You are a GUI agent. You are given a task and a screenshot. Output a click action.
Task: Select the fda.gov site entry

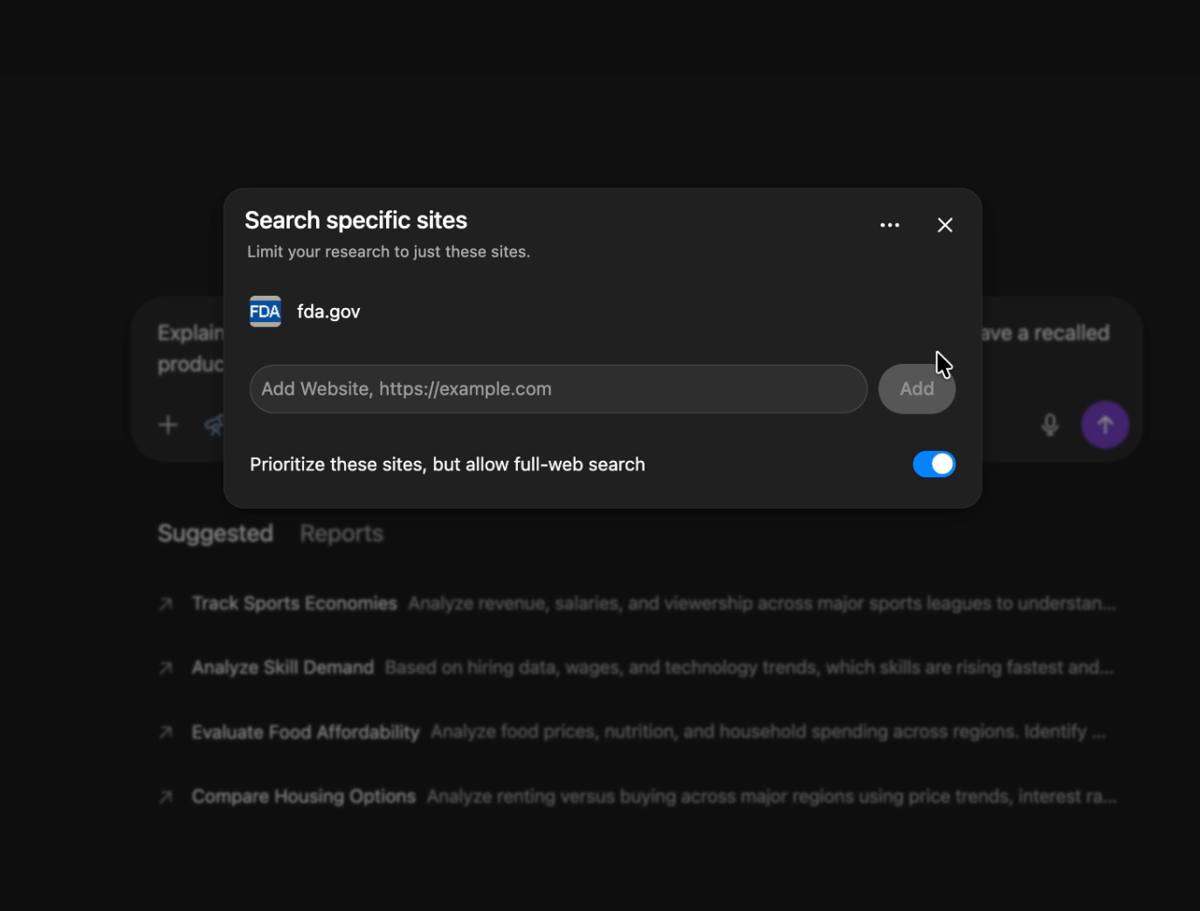[x=329, y=312]
